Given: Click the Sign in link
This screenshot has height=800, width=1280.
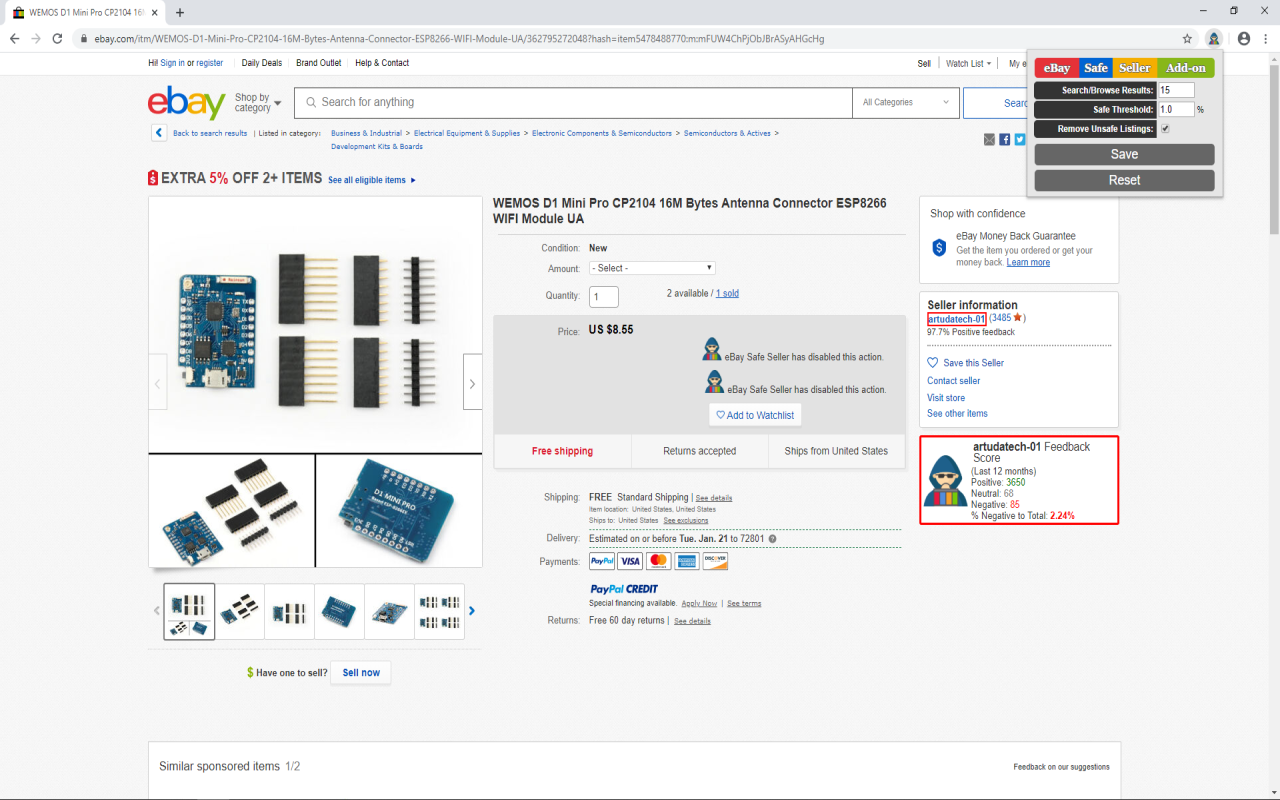Looking at the screenshot, I should point(172,63).
